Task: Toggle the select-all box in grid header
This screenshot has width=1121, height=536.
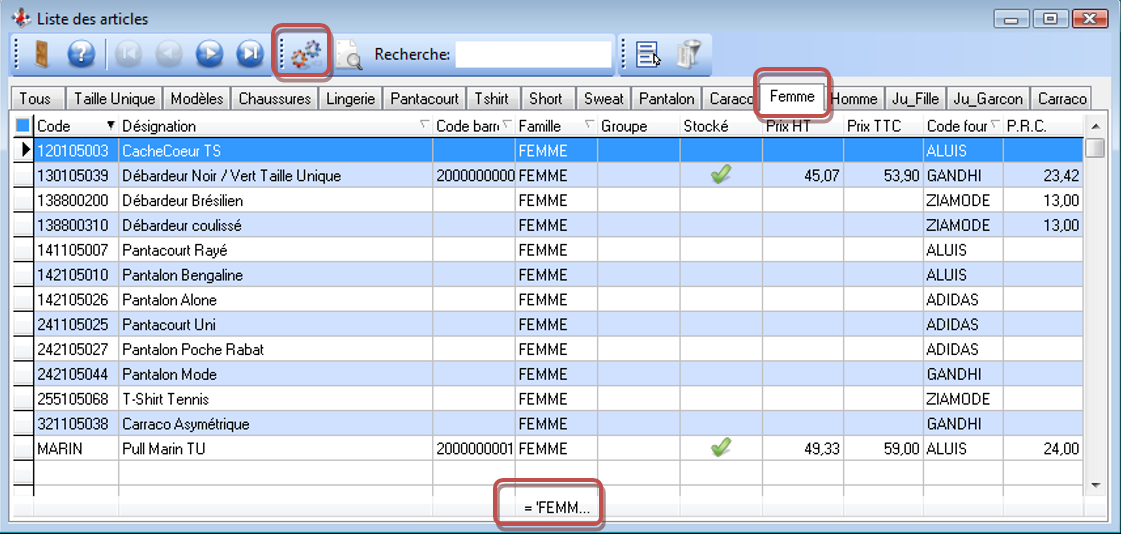Action: (x=23, y=126)
